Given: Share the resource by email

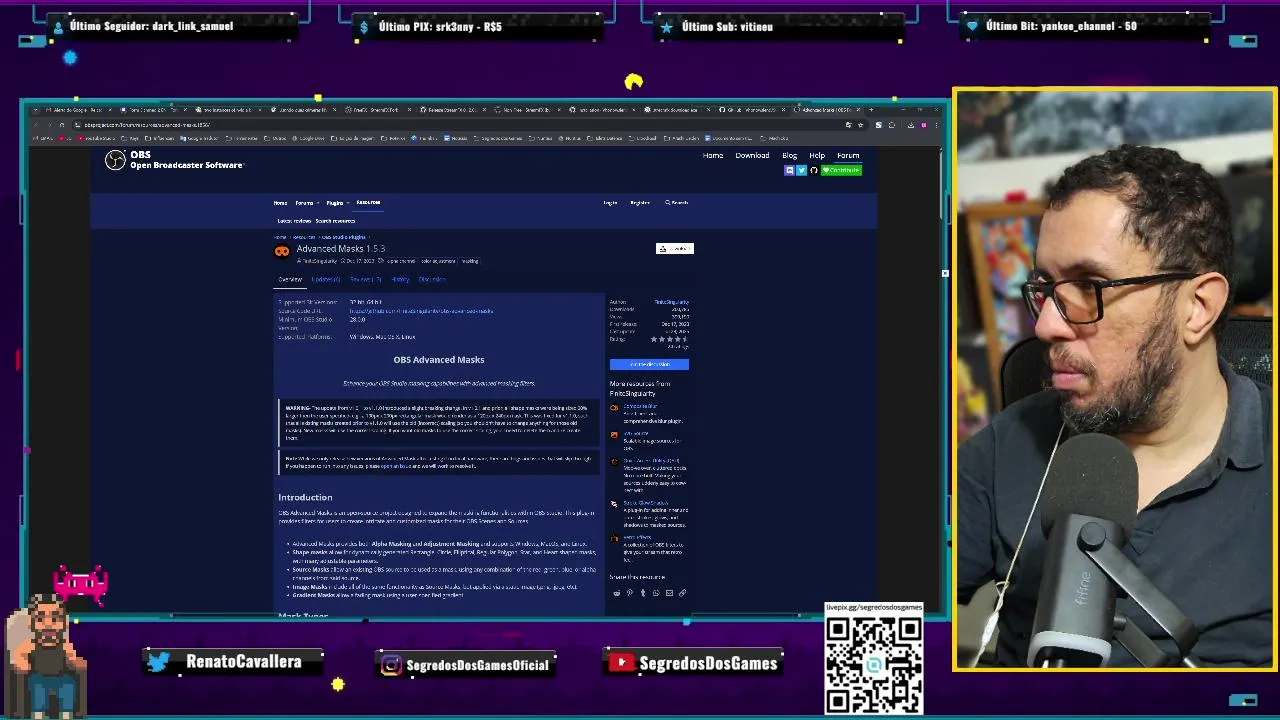Looking at the screenshot, I should [x=669, y=593].
